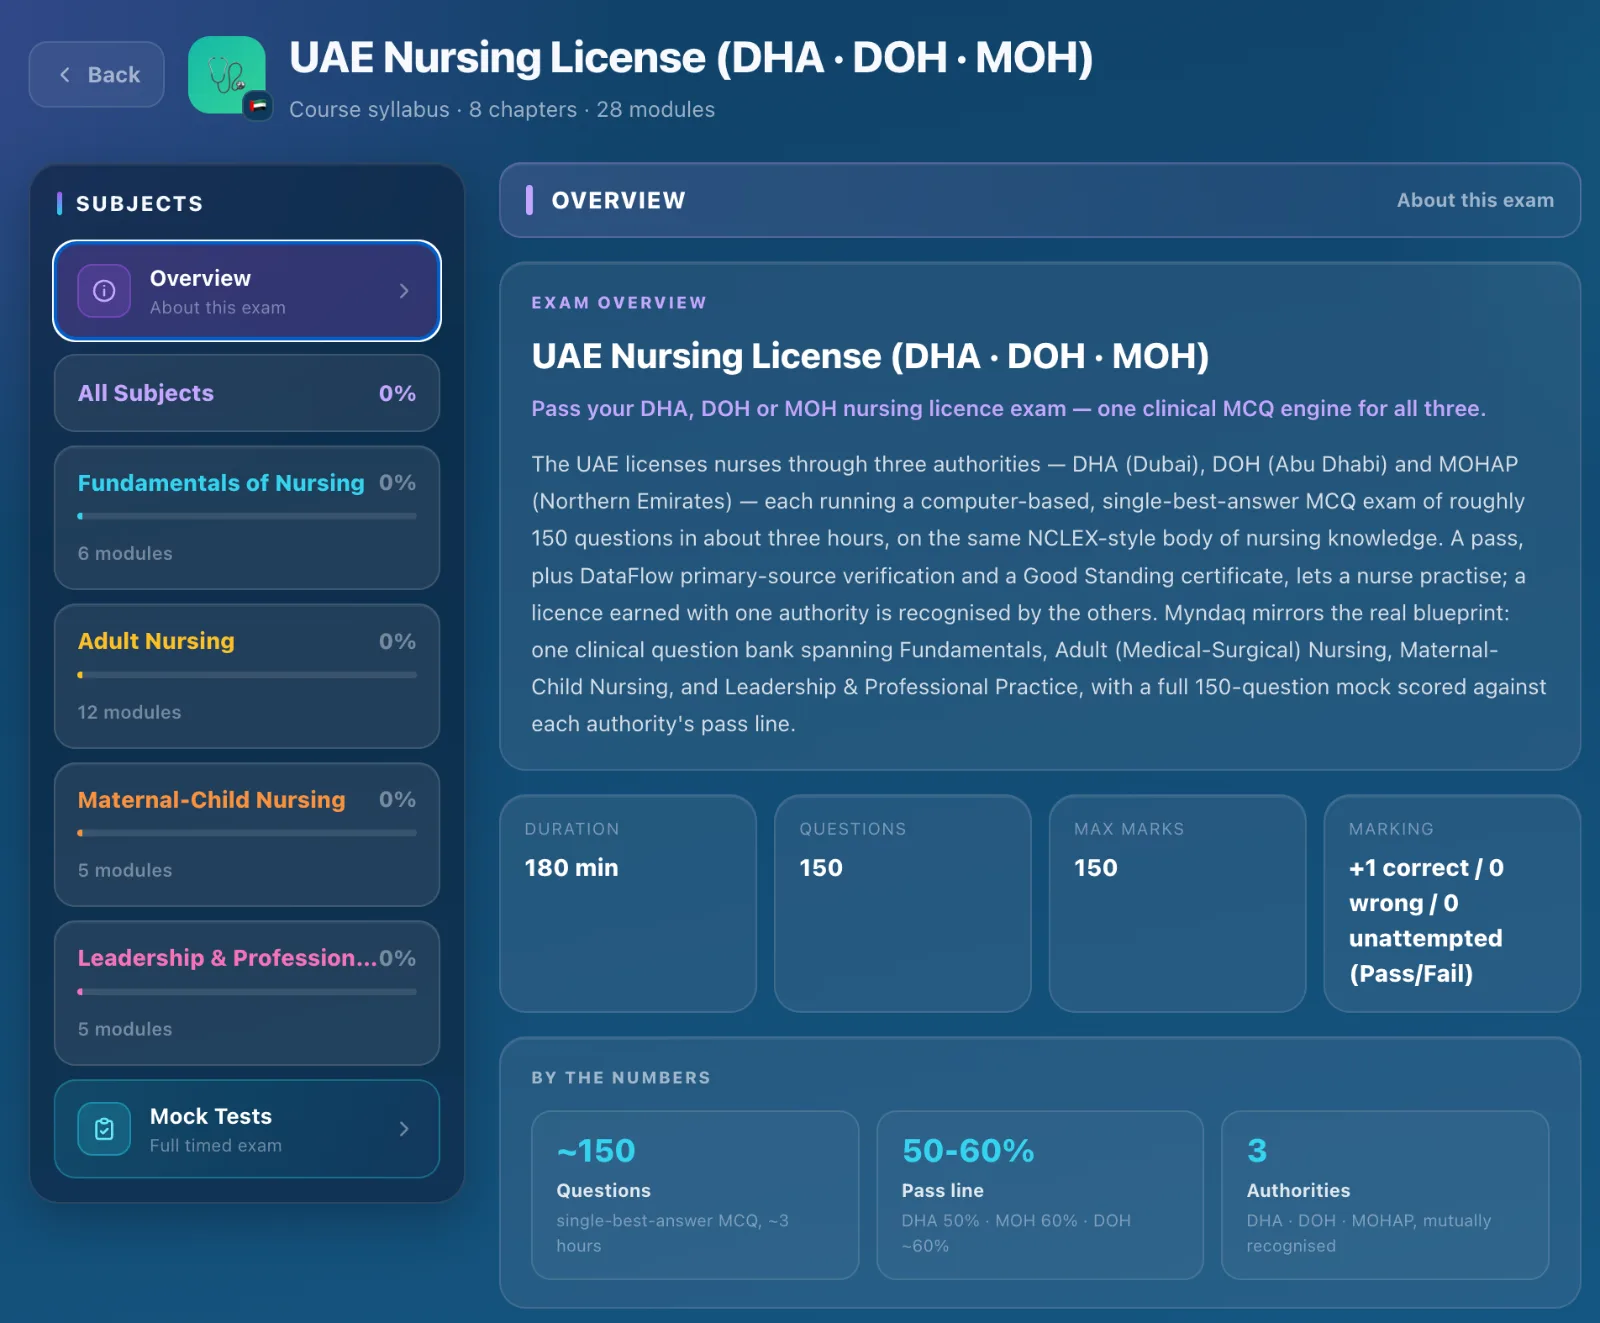Click the ~150 Questions stat card
Screen dimensions: 1600x1323
(695, 1195)
